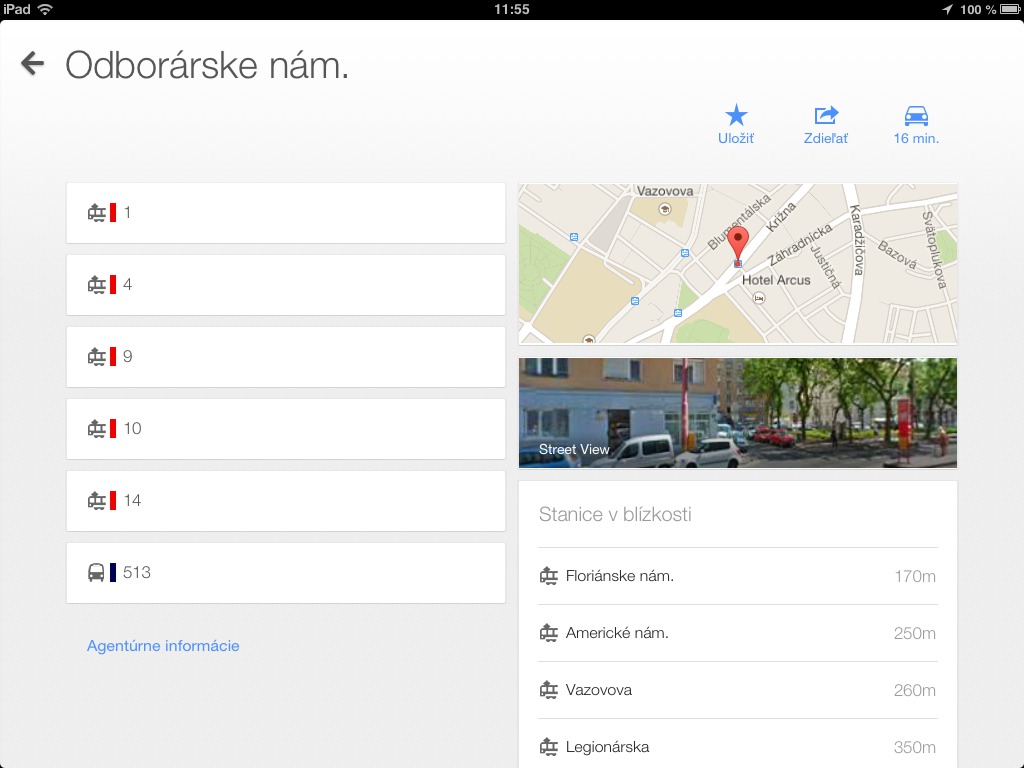Open the Agentúrne informácie link
The height and width of the screenshot is (768, 1024).
163,646
